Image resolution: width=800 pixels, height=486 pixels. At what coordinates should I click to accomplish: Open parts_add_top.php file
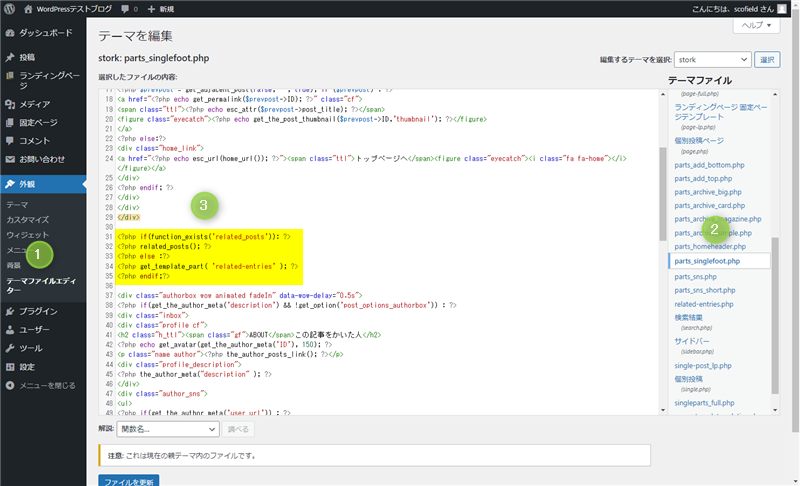point(703,178)
